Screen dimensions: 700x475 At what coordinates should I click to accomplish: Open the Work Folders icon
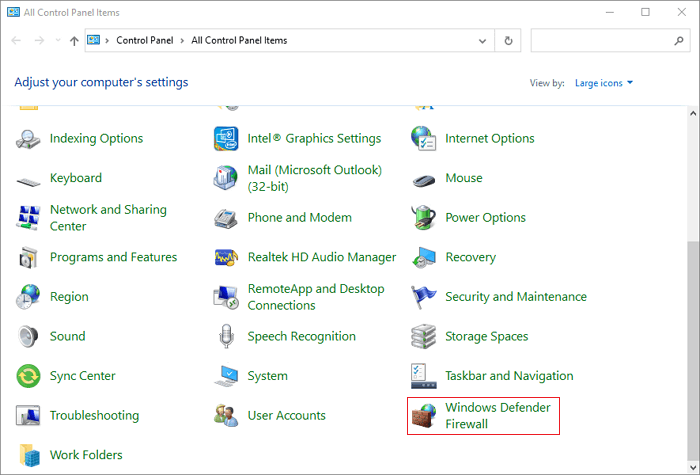[29, 455]
